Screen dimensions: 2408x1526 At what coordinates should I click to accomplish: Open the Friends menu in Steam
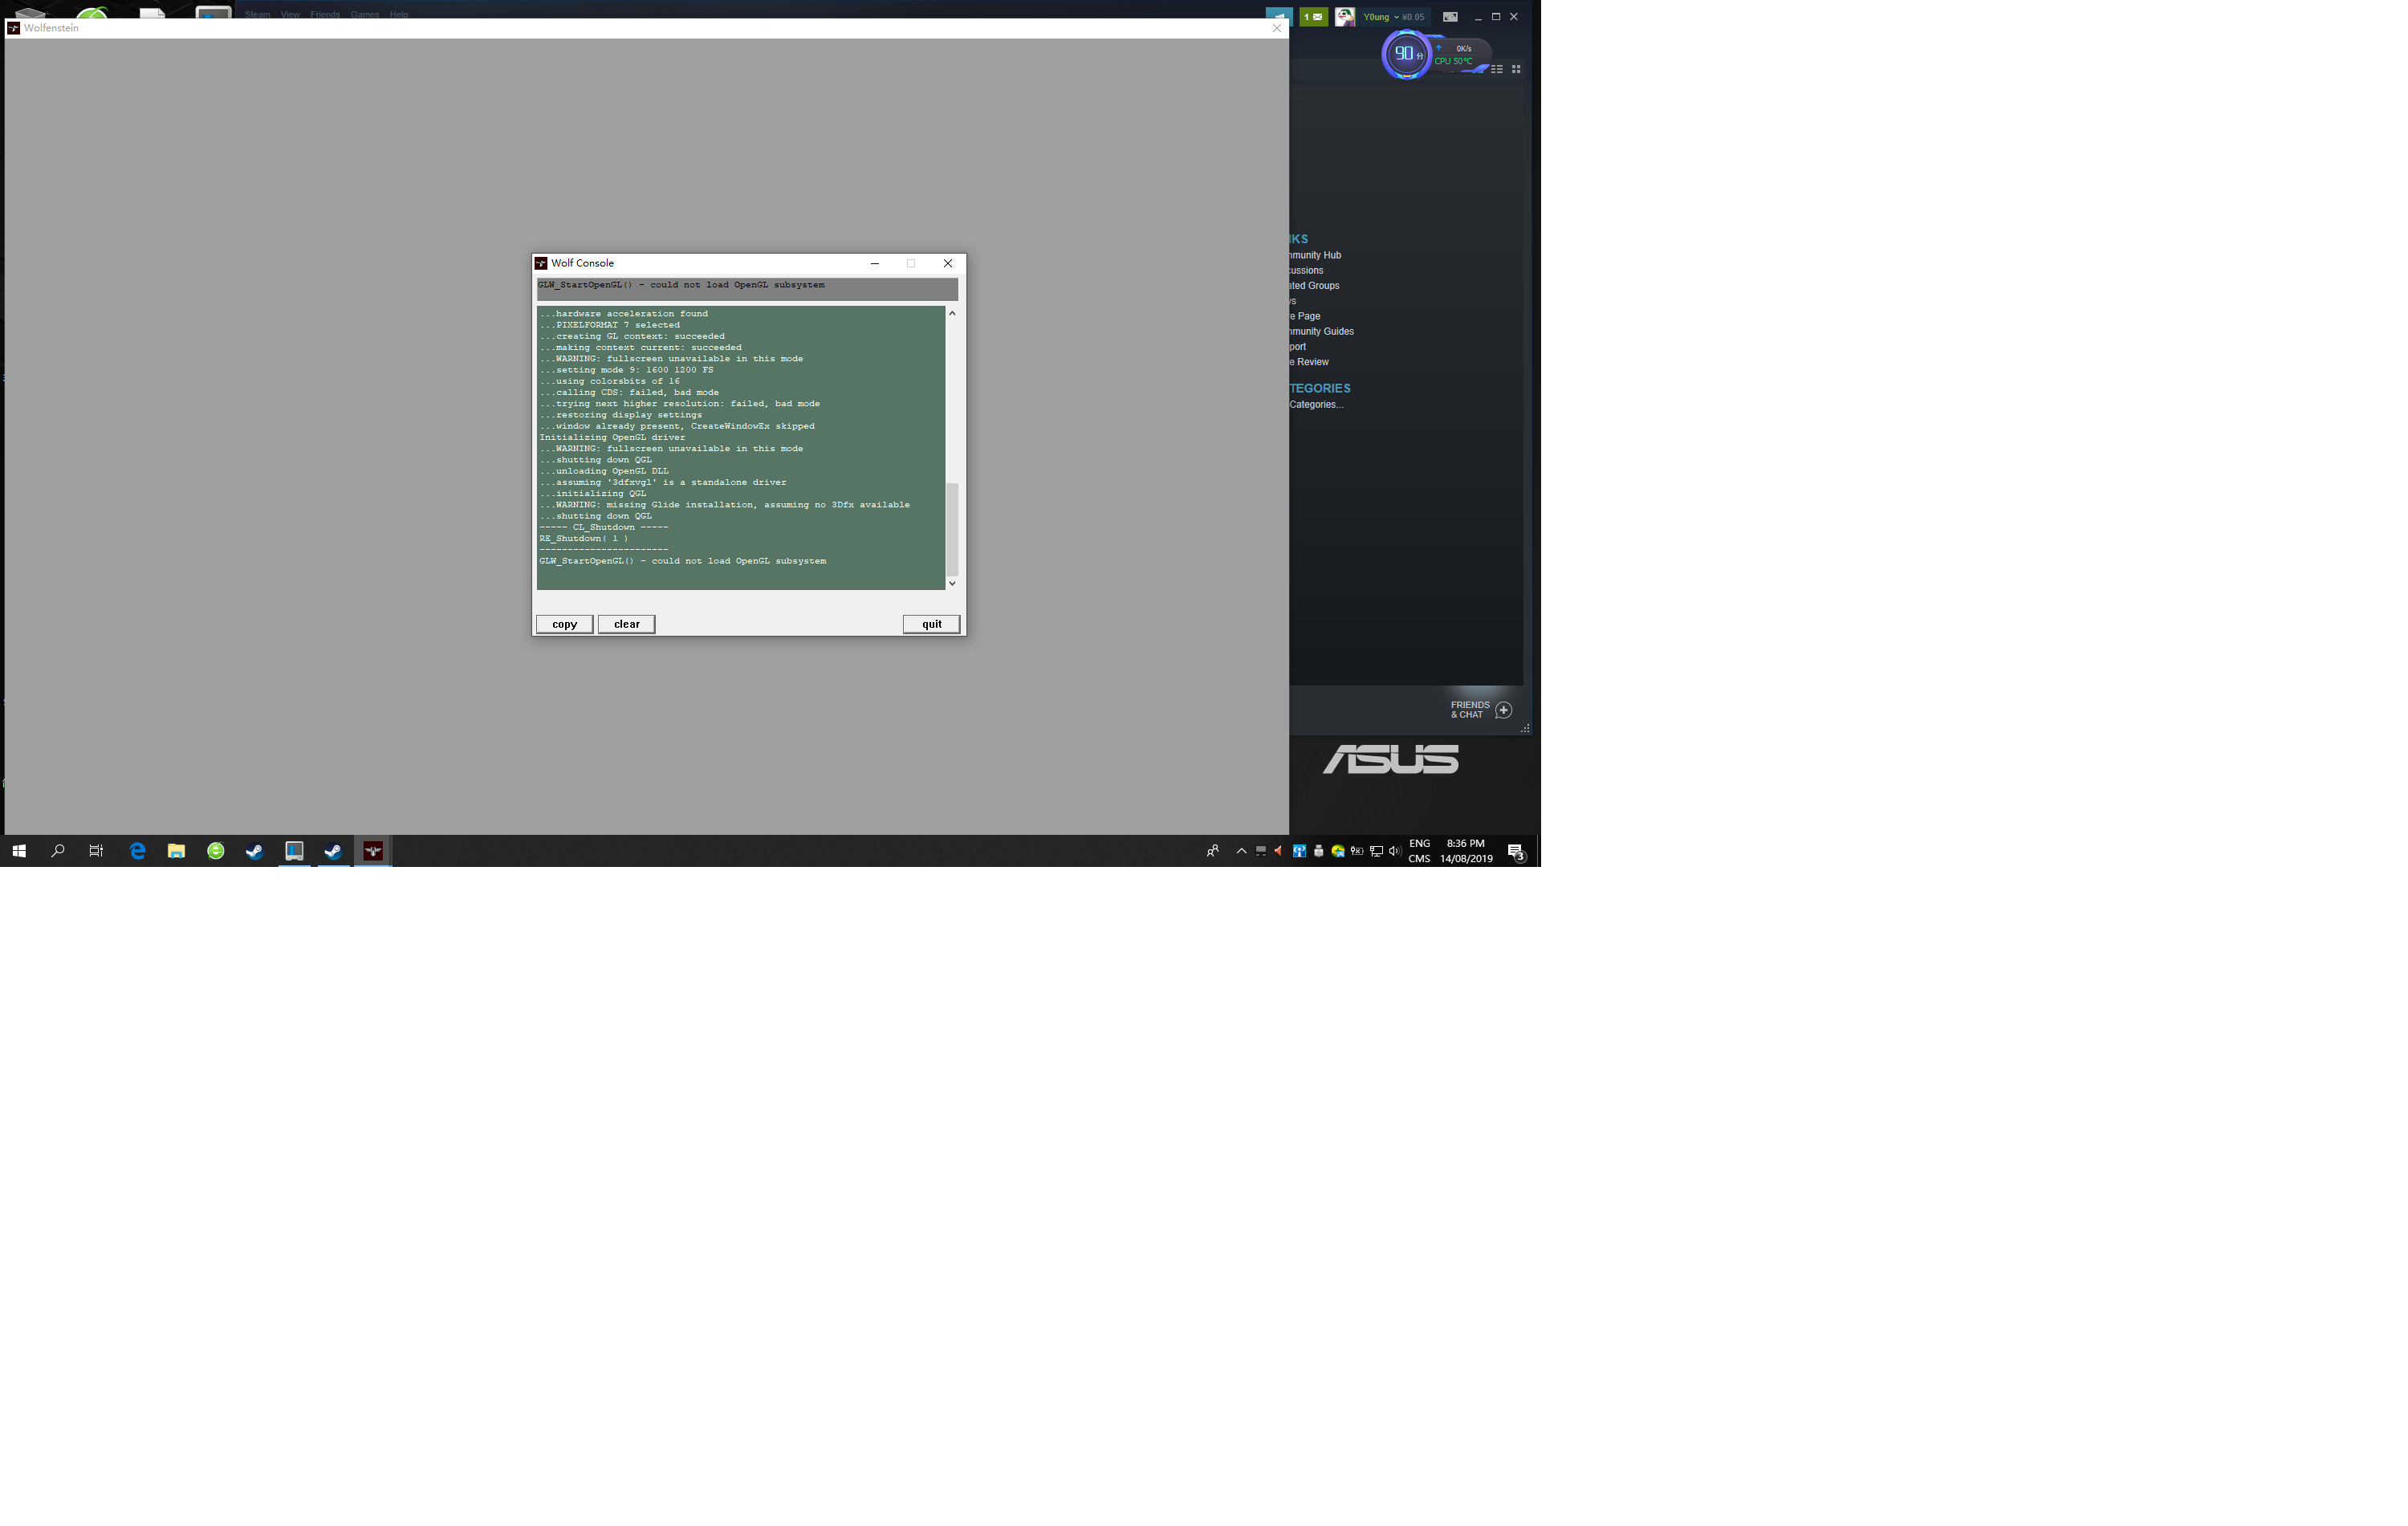[324, 14]
